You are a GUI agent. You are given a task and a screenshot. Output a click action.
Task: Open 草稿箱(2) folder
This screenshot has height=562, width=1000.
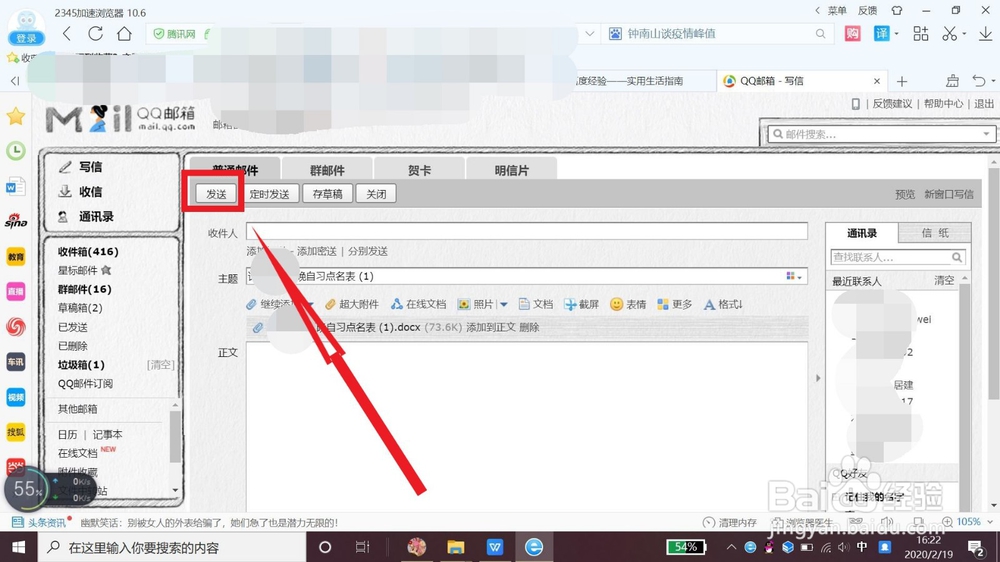[80, 308]
